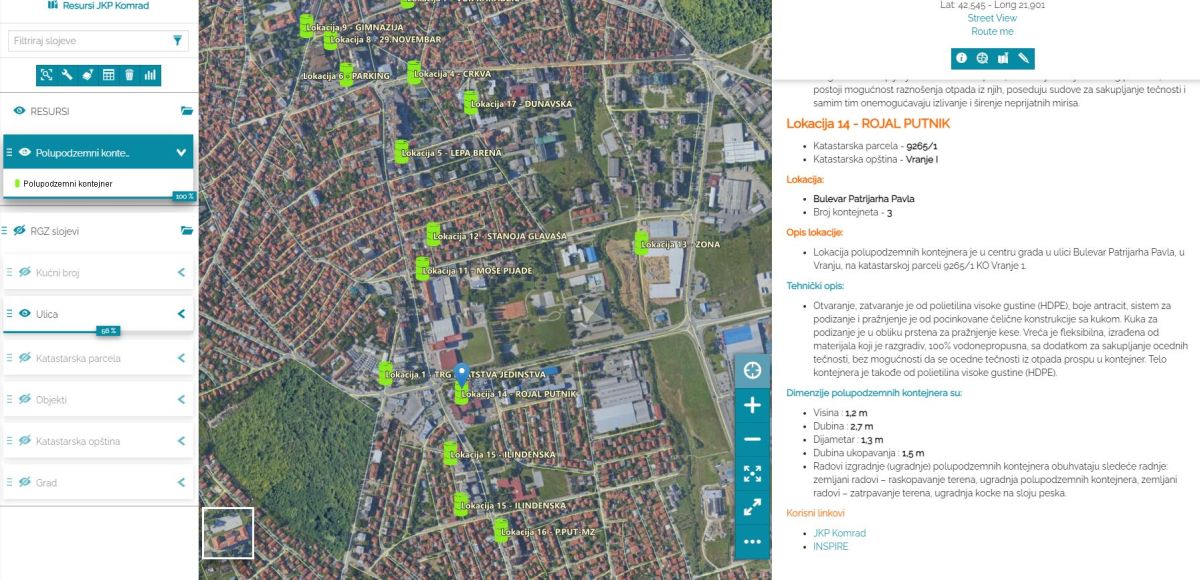Show the Kućni broj layer
1200x580 pixels.
pos(25,272)
